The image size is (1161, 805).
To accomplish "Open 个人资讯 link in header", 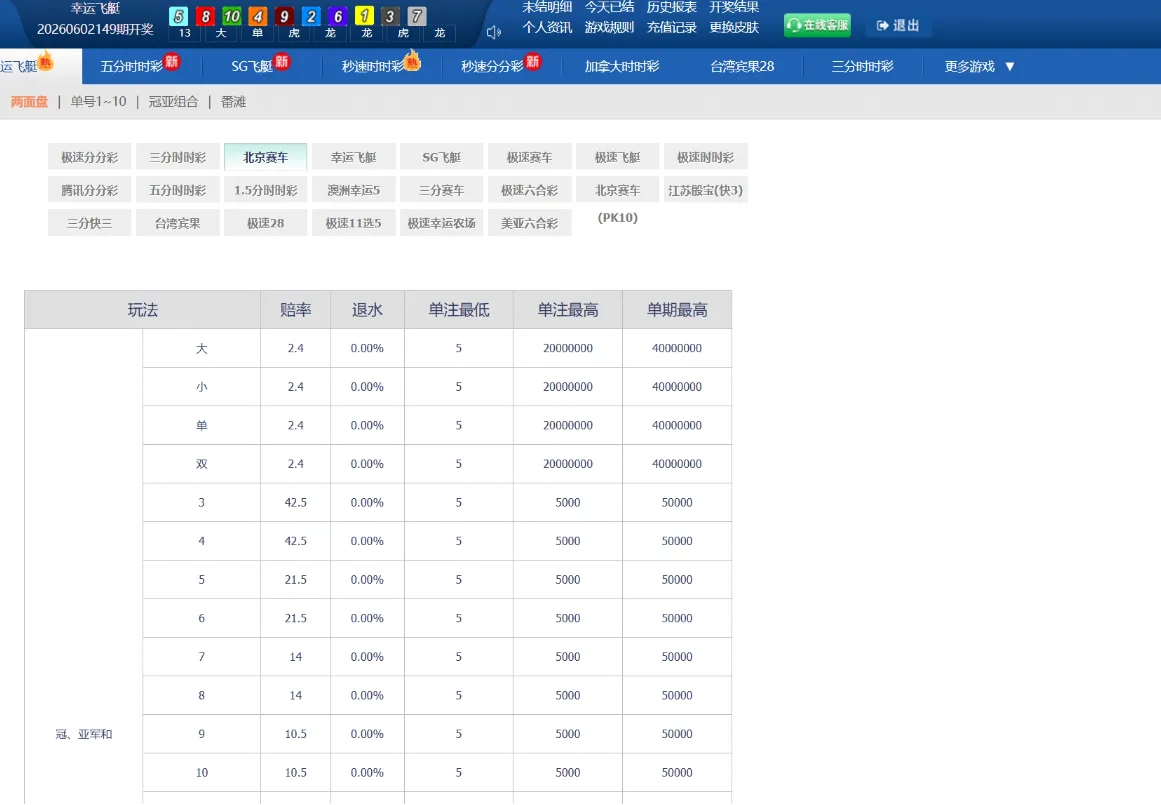I will click(x=547, y=27).
